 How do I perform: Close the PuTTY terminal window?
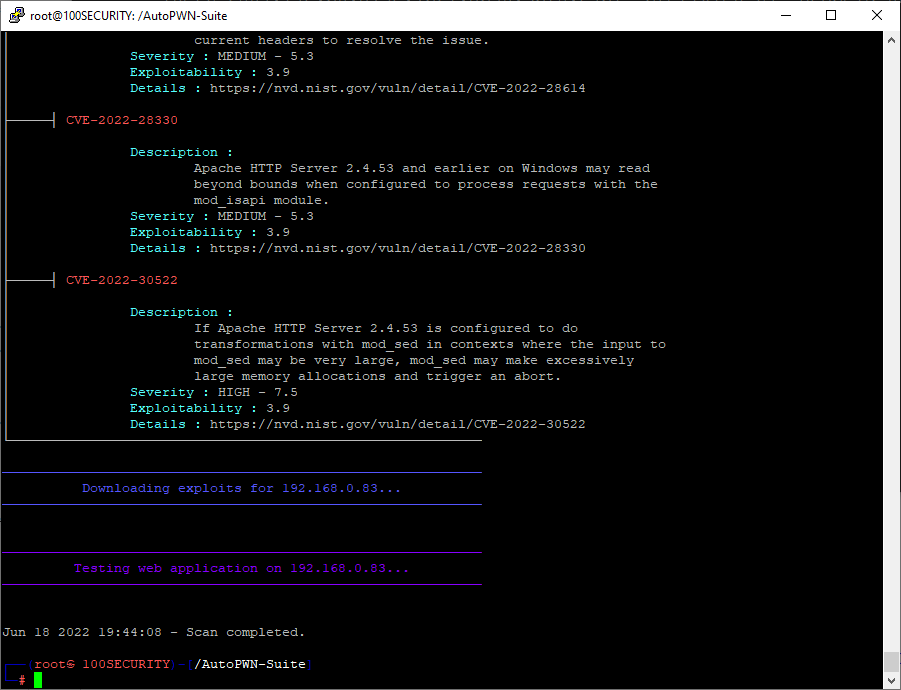click(876, 16)
